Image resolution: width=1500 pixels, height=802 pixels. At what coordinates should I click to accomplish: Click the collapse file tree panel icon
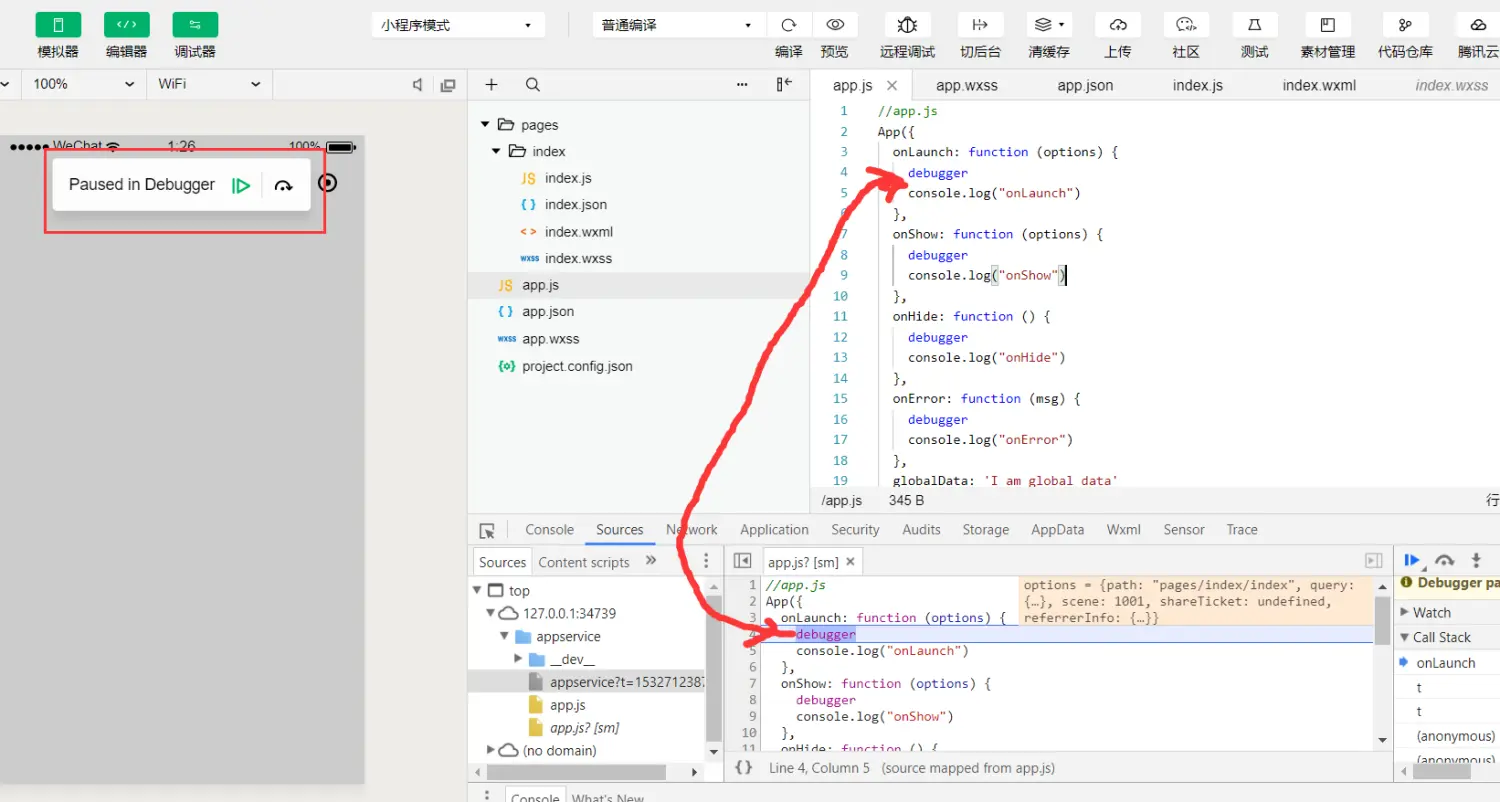click(x=784, y=85)
